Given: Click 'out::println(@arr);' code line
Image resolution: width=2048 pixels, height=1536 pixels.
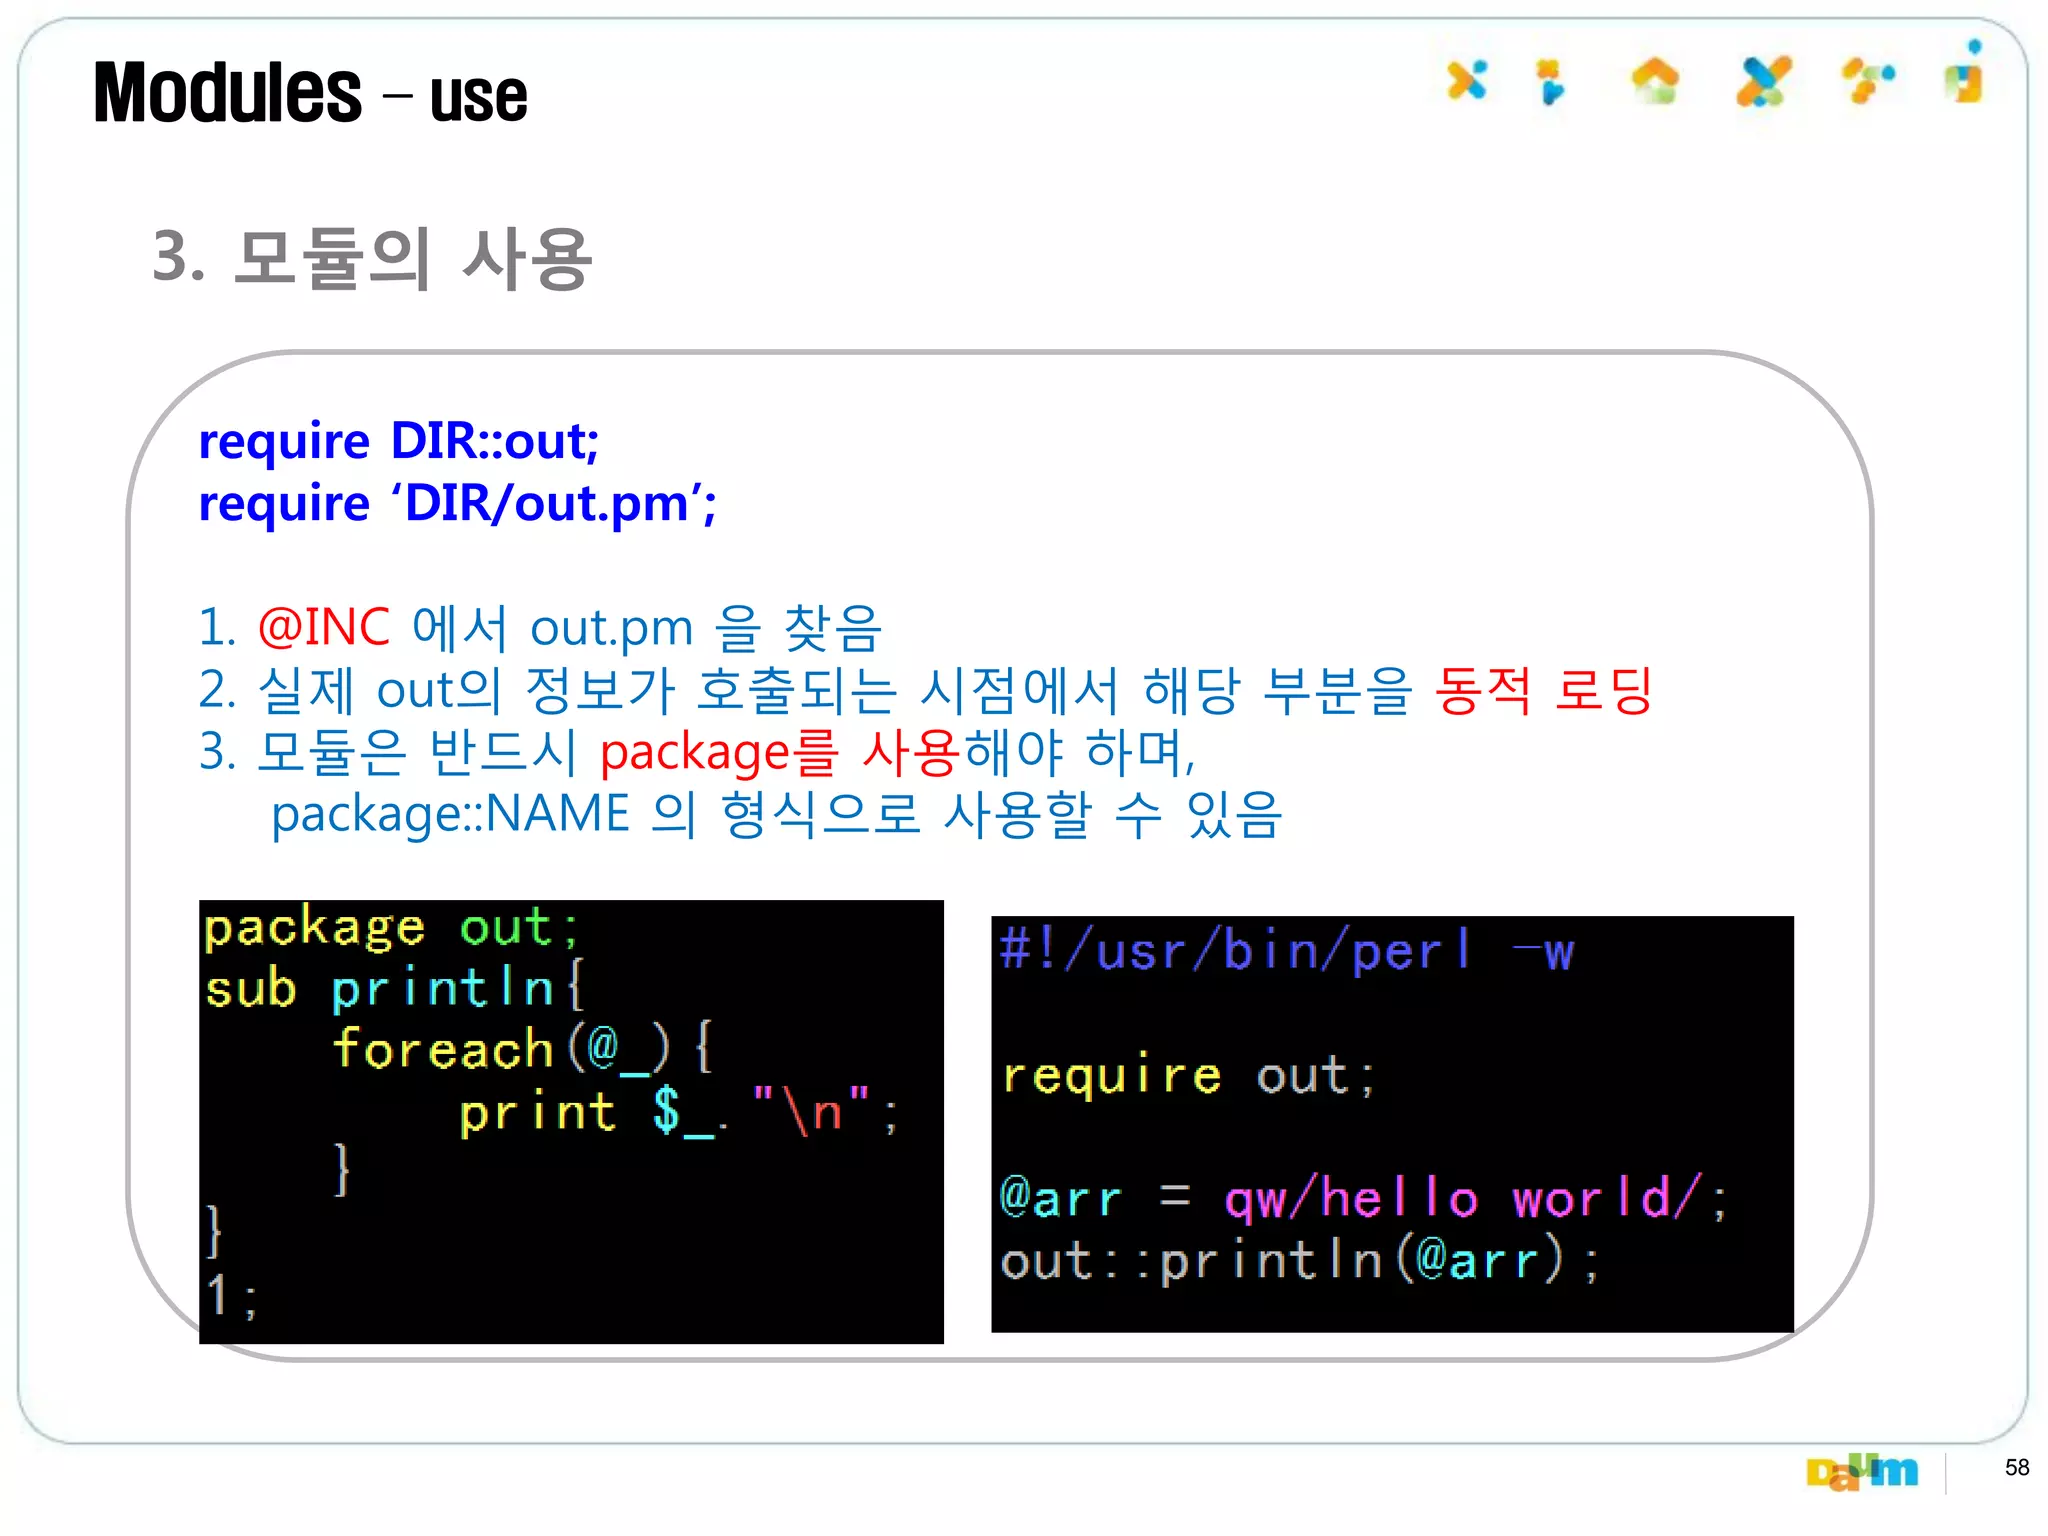Looking at the screenshot, I should (1301, 1260).
